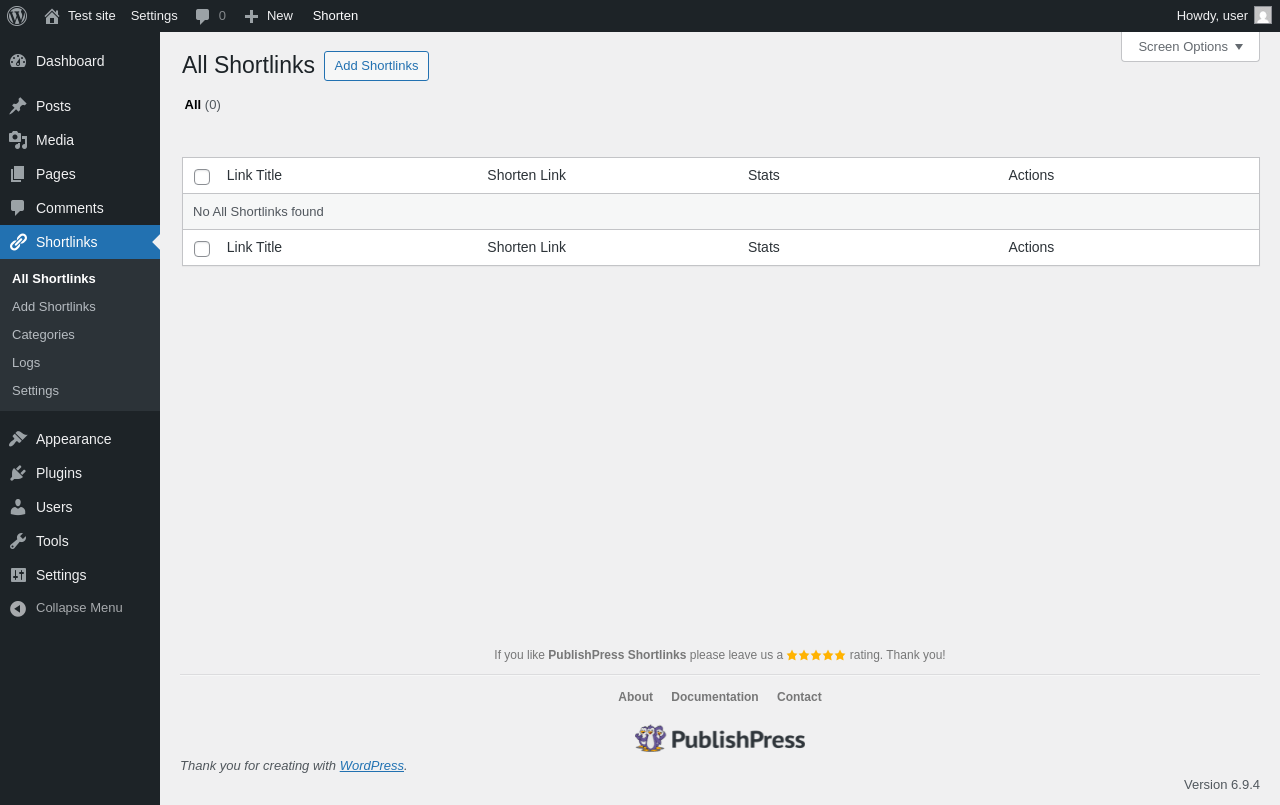Open the Test site admin bar menu
Screen dimensions: 1280x805
pyautogui.click(x=80, y=16)
